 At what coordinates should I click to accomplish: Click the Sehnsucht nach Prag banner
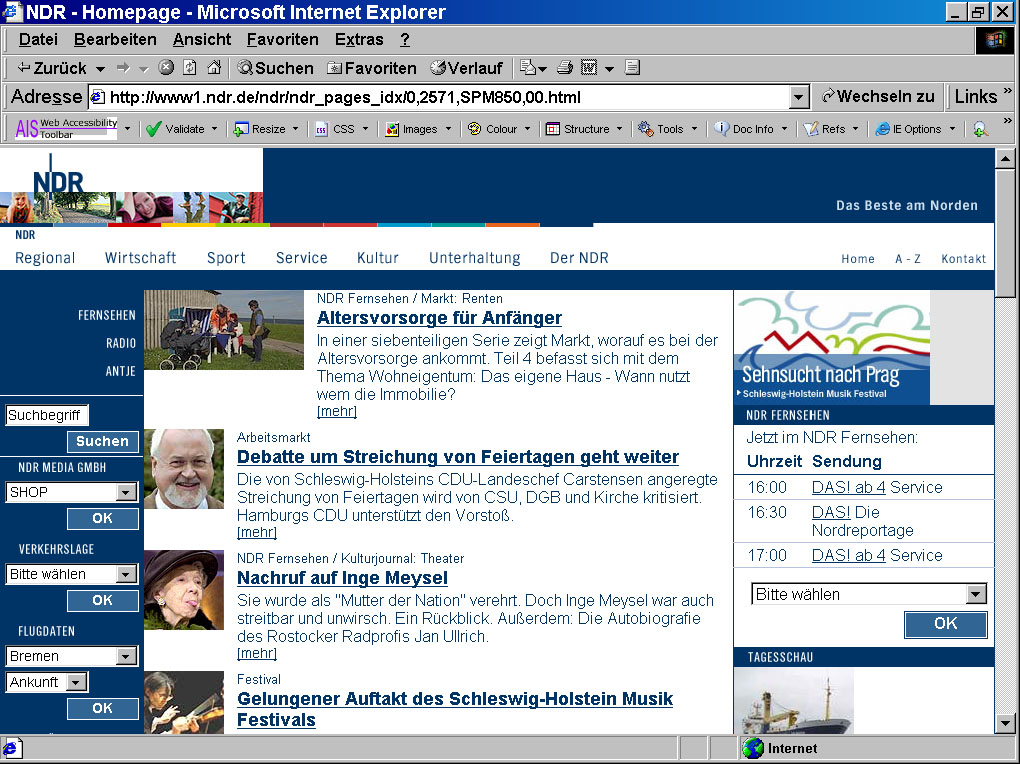pos(831,348)
